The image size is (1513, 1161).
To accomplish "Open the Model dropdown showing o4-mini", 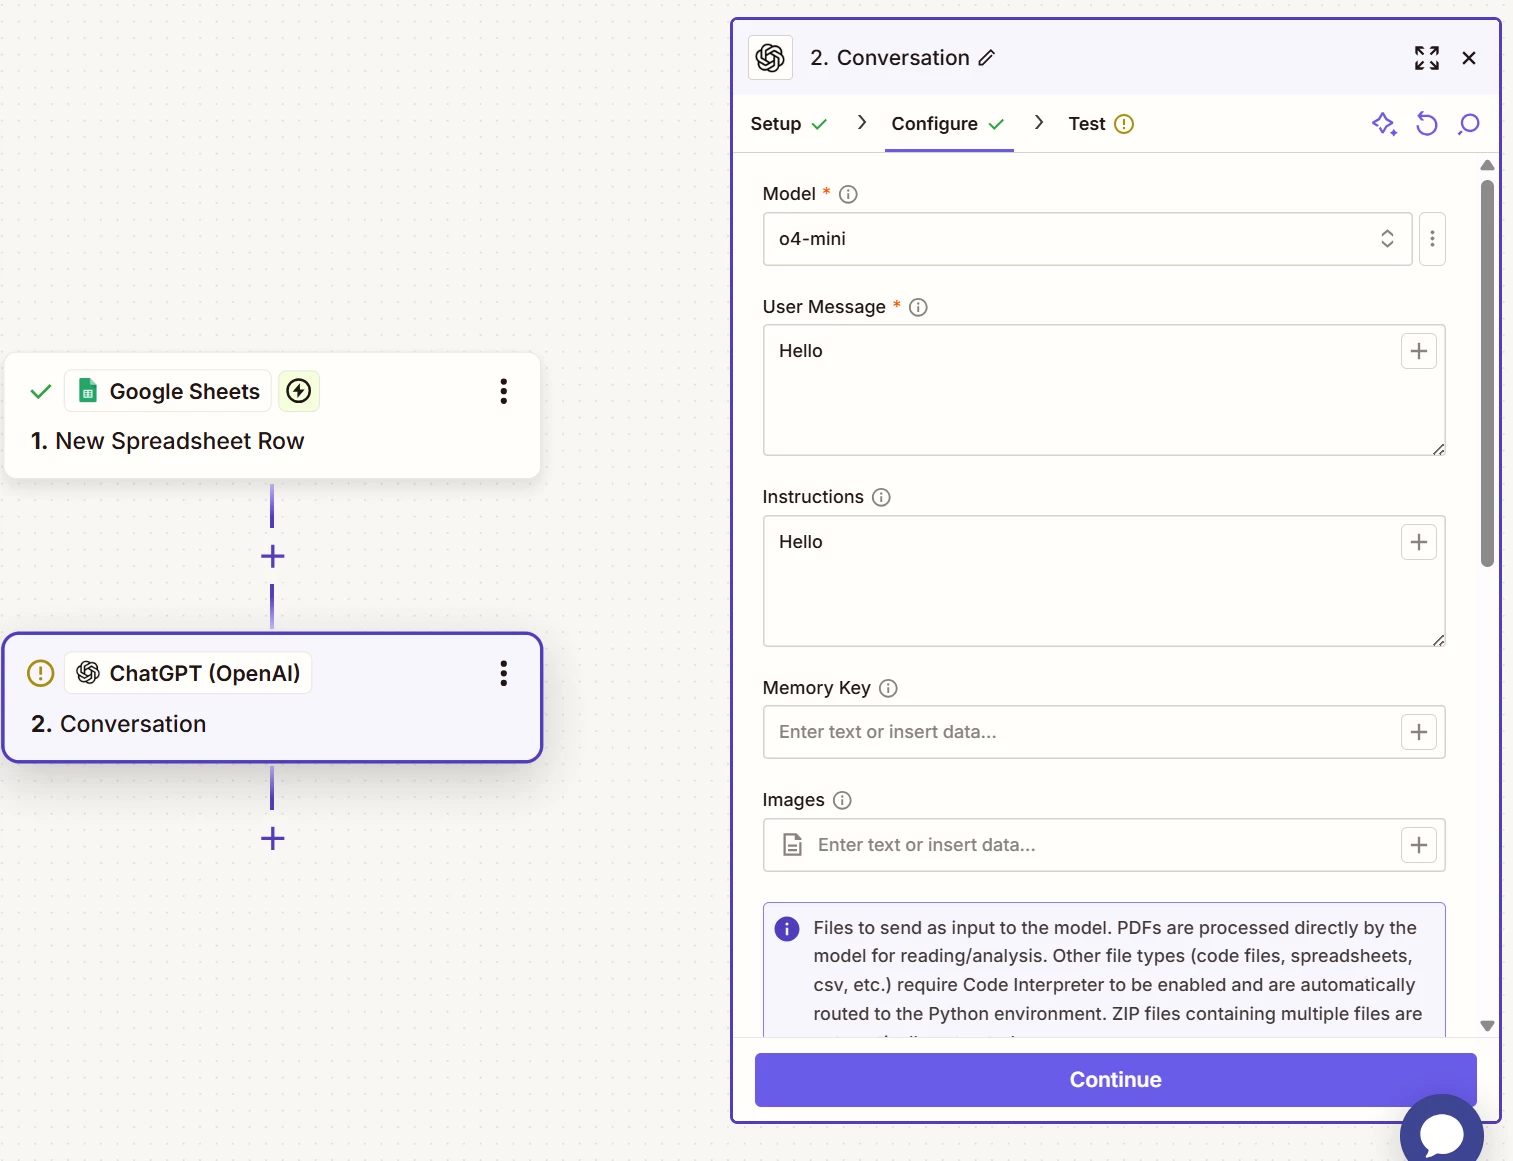I will pos(1087,239).
